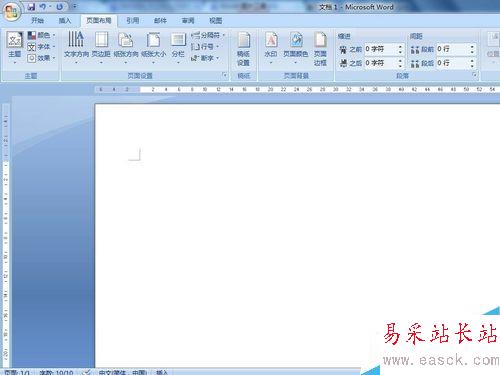Open the 引用 tab
The width and height of the screenshot is (500, 375).
coord(132,21)
